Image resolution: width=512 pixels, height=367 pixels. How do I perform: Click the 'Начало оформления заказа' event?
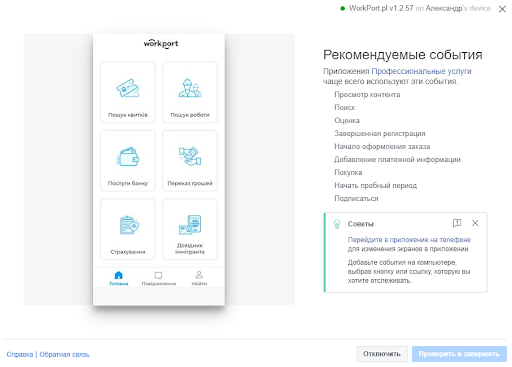[382, 147]
